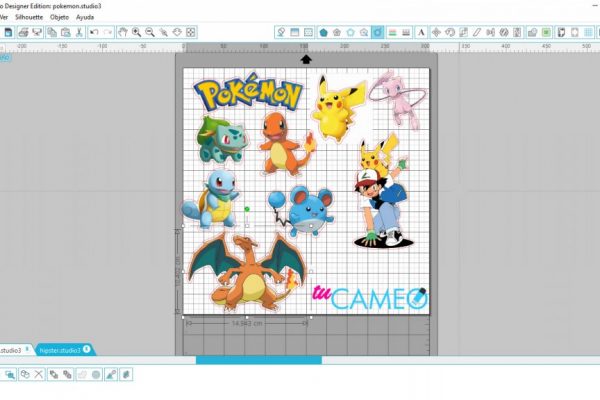Click the Cut scissors icon
Viewport: 600px width, 400px height.
click(79, 32)
